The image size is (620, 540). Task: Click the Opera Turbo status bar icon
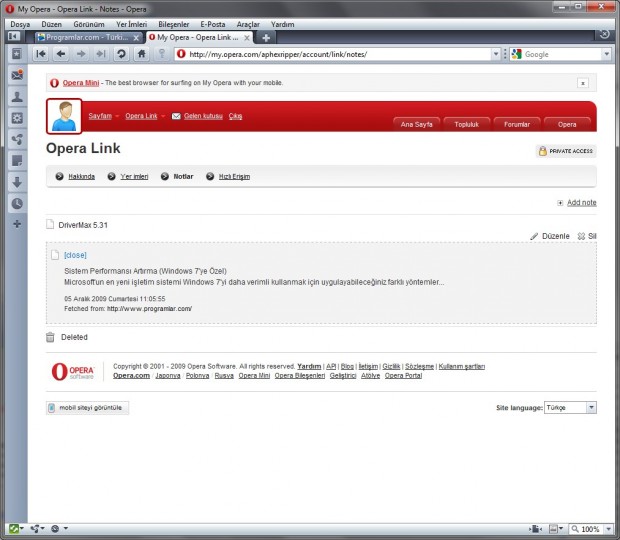coord(55,529)
